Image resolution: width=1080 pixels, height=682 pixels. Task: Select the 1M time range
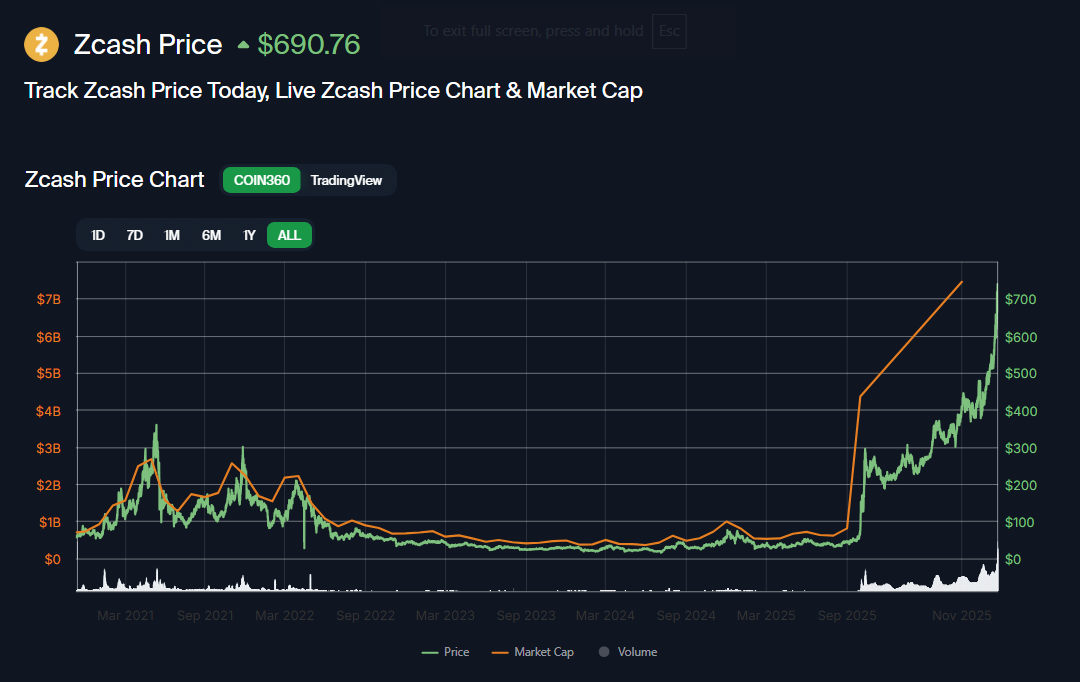[172, 235]
